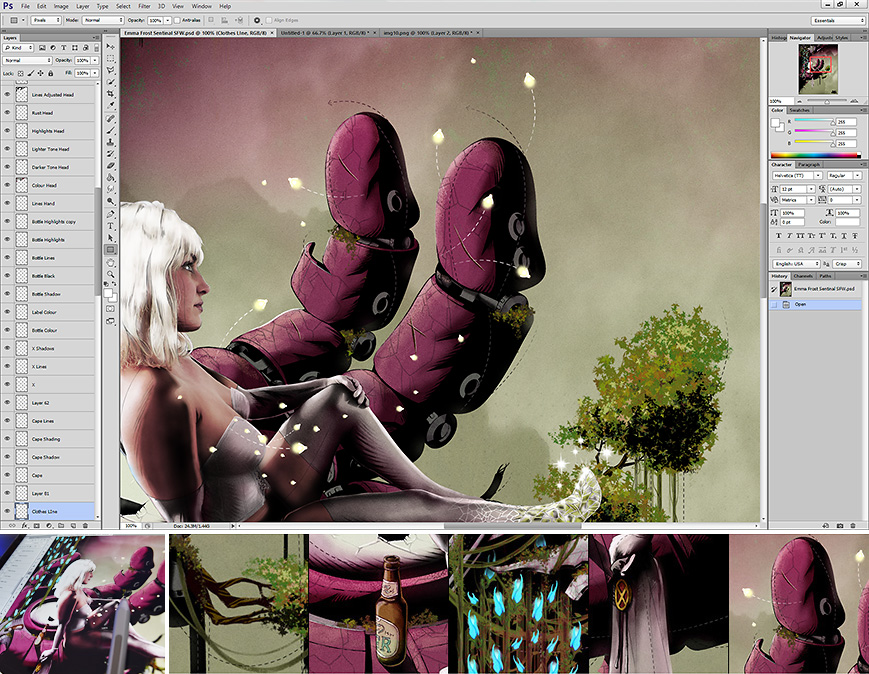Image resolution: width=869 pixels, height=674 pixels.
Task: Select the Quick Selection tool
Action: click(110, 82)
